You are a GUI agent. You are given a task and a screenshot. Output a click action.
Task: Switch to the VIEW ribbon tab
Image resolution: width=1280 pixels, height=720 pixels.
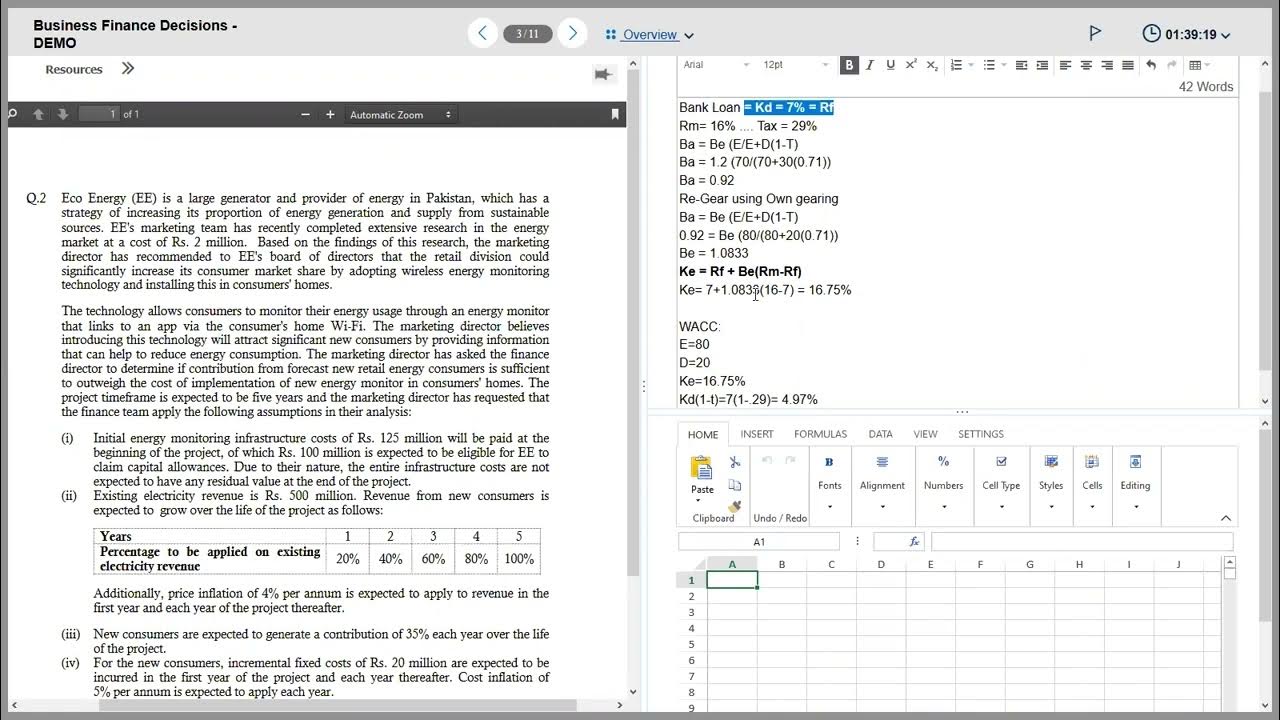(925, 434)
